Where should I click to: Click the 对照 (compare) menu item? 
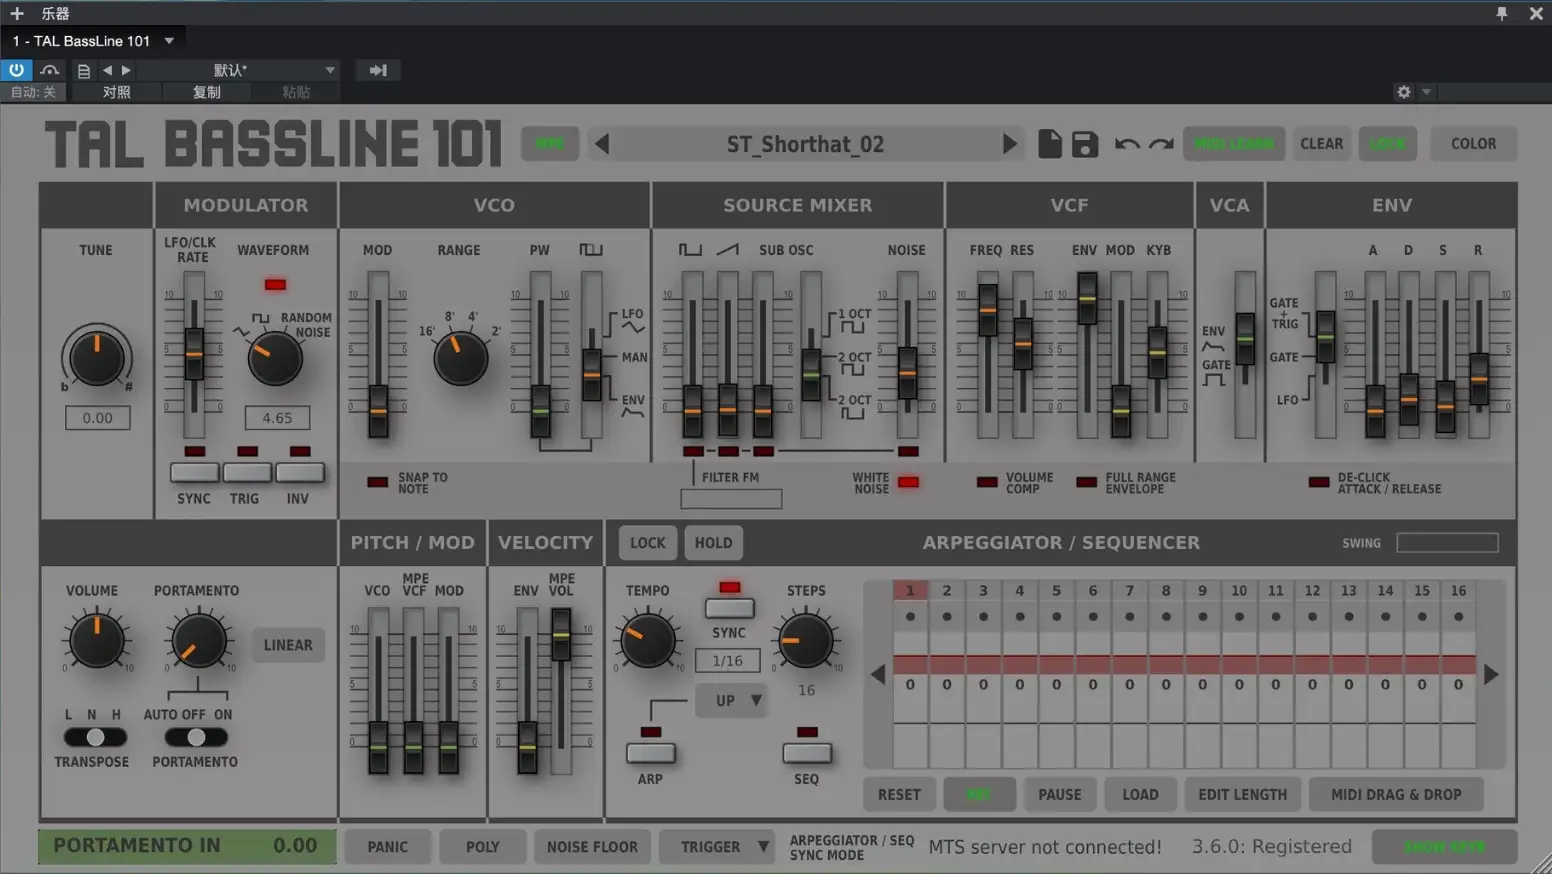[x=117, y=92]
